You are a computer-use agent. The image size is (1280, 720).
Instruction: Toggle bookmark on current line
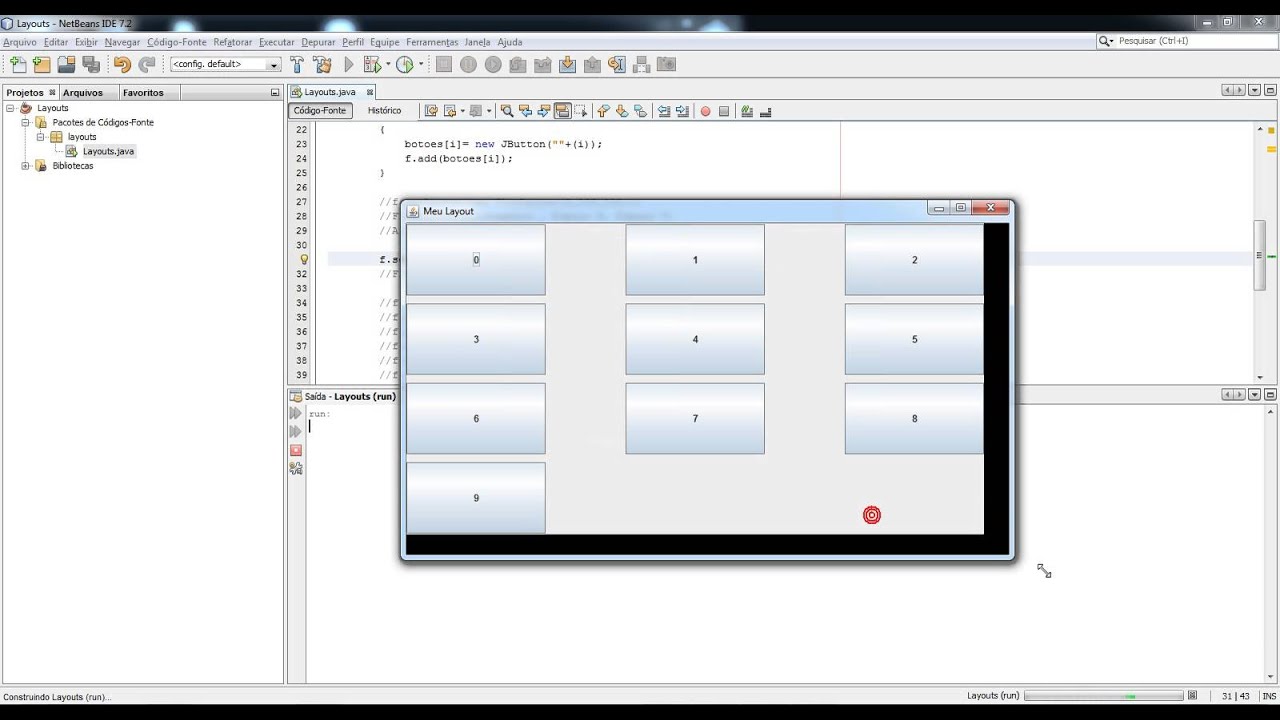tap(640, 111)
